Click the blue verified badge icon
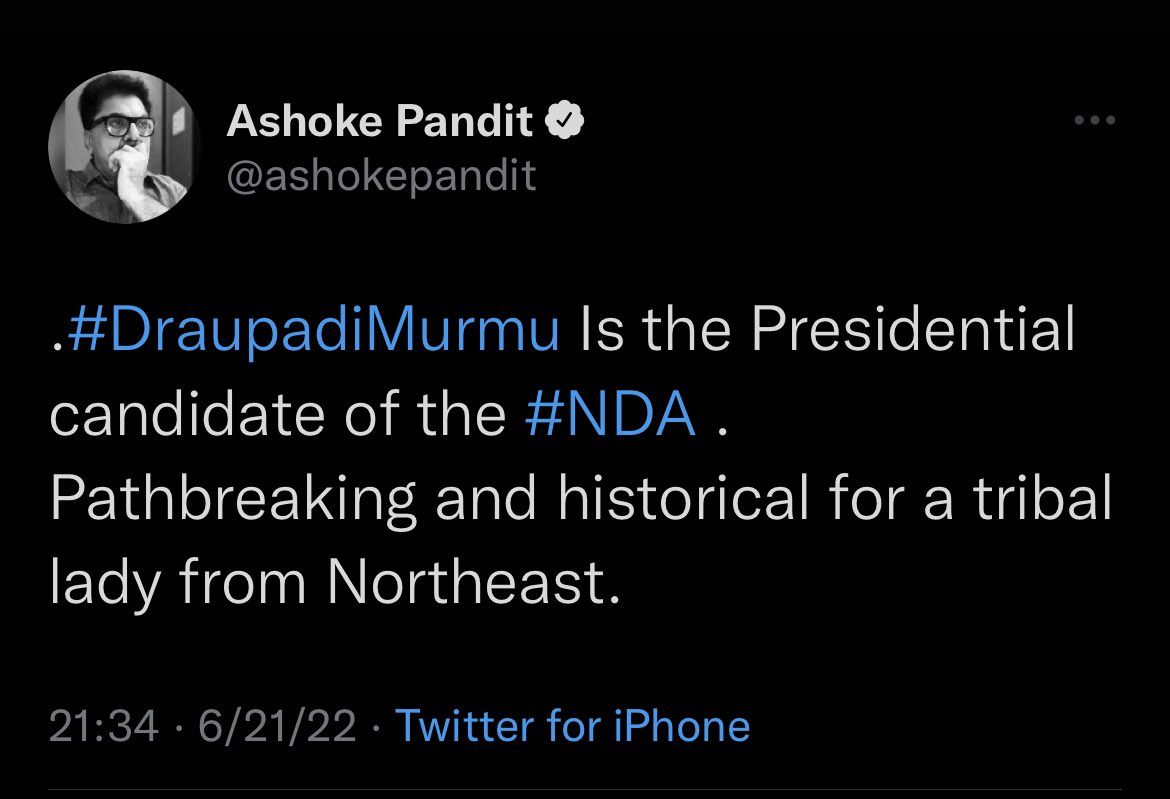Screen dimensions: 1170x799 pos(565,120)
